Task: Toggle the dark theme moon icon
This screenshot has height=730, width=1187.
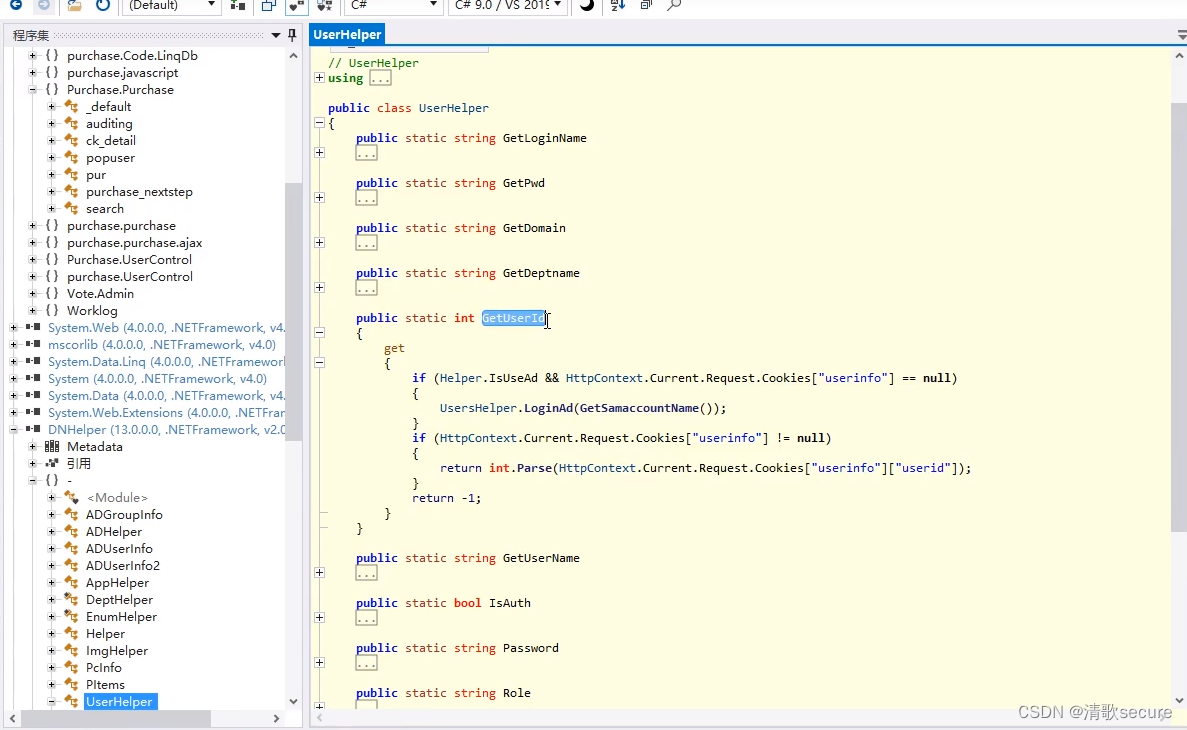Action: point(587,5)
